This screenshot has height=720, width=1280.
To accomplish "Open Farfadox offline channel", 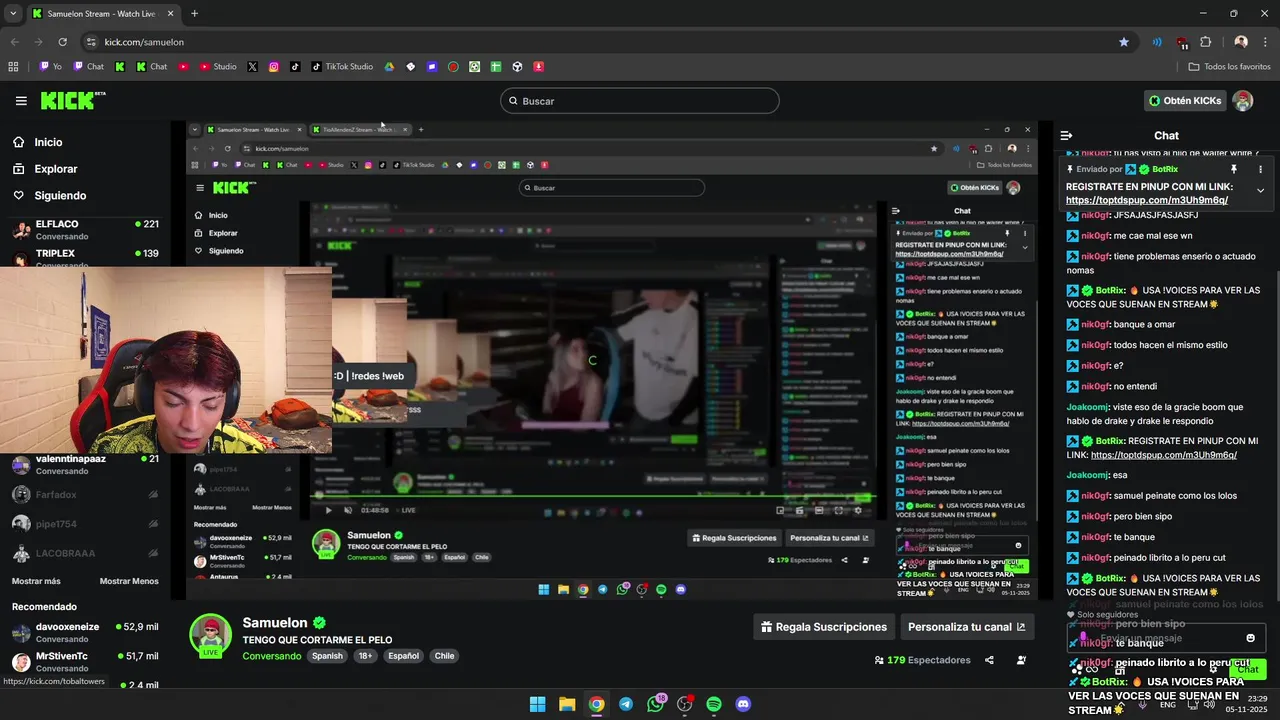I will (85, 494).
